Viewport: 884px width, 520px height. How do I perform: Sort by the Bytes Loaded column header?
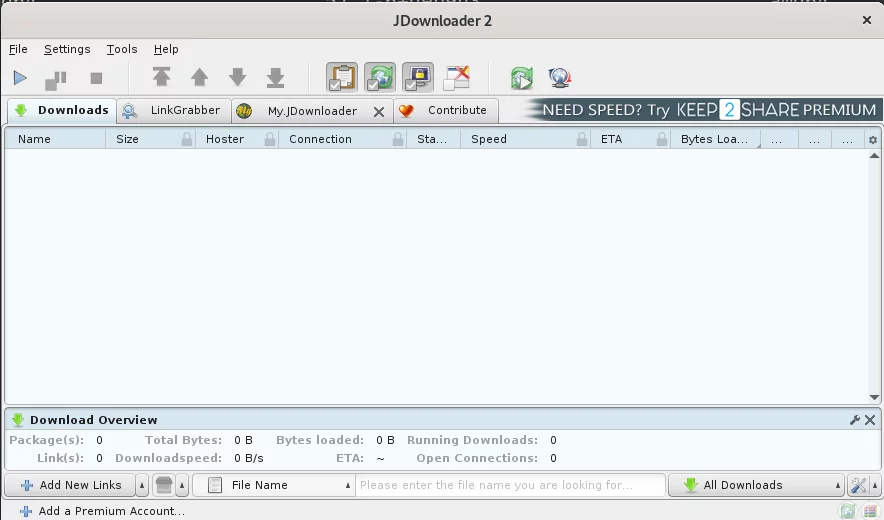(714, 139)
